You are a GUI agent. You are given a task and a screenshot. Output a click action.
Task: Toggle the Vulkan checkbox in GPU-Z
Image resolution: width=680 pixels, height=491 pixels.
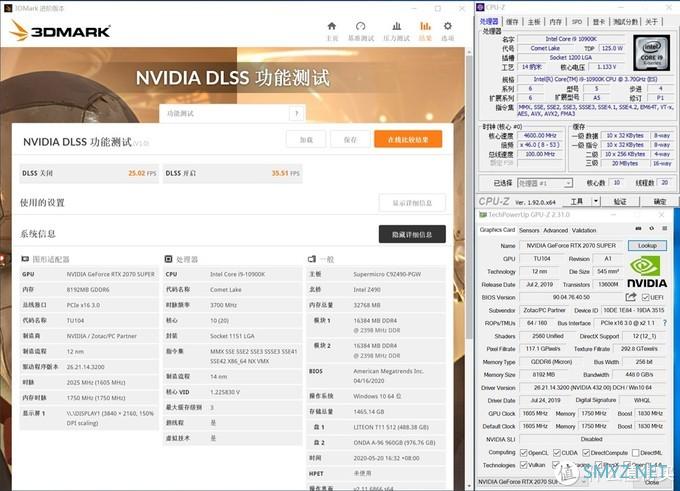(x=523, y=465)
